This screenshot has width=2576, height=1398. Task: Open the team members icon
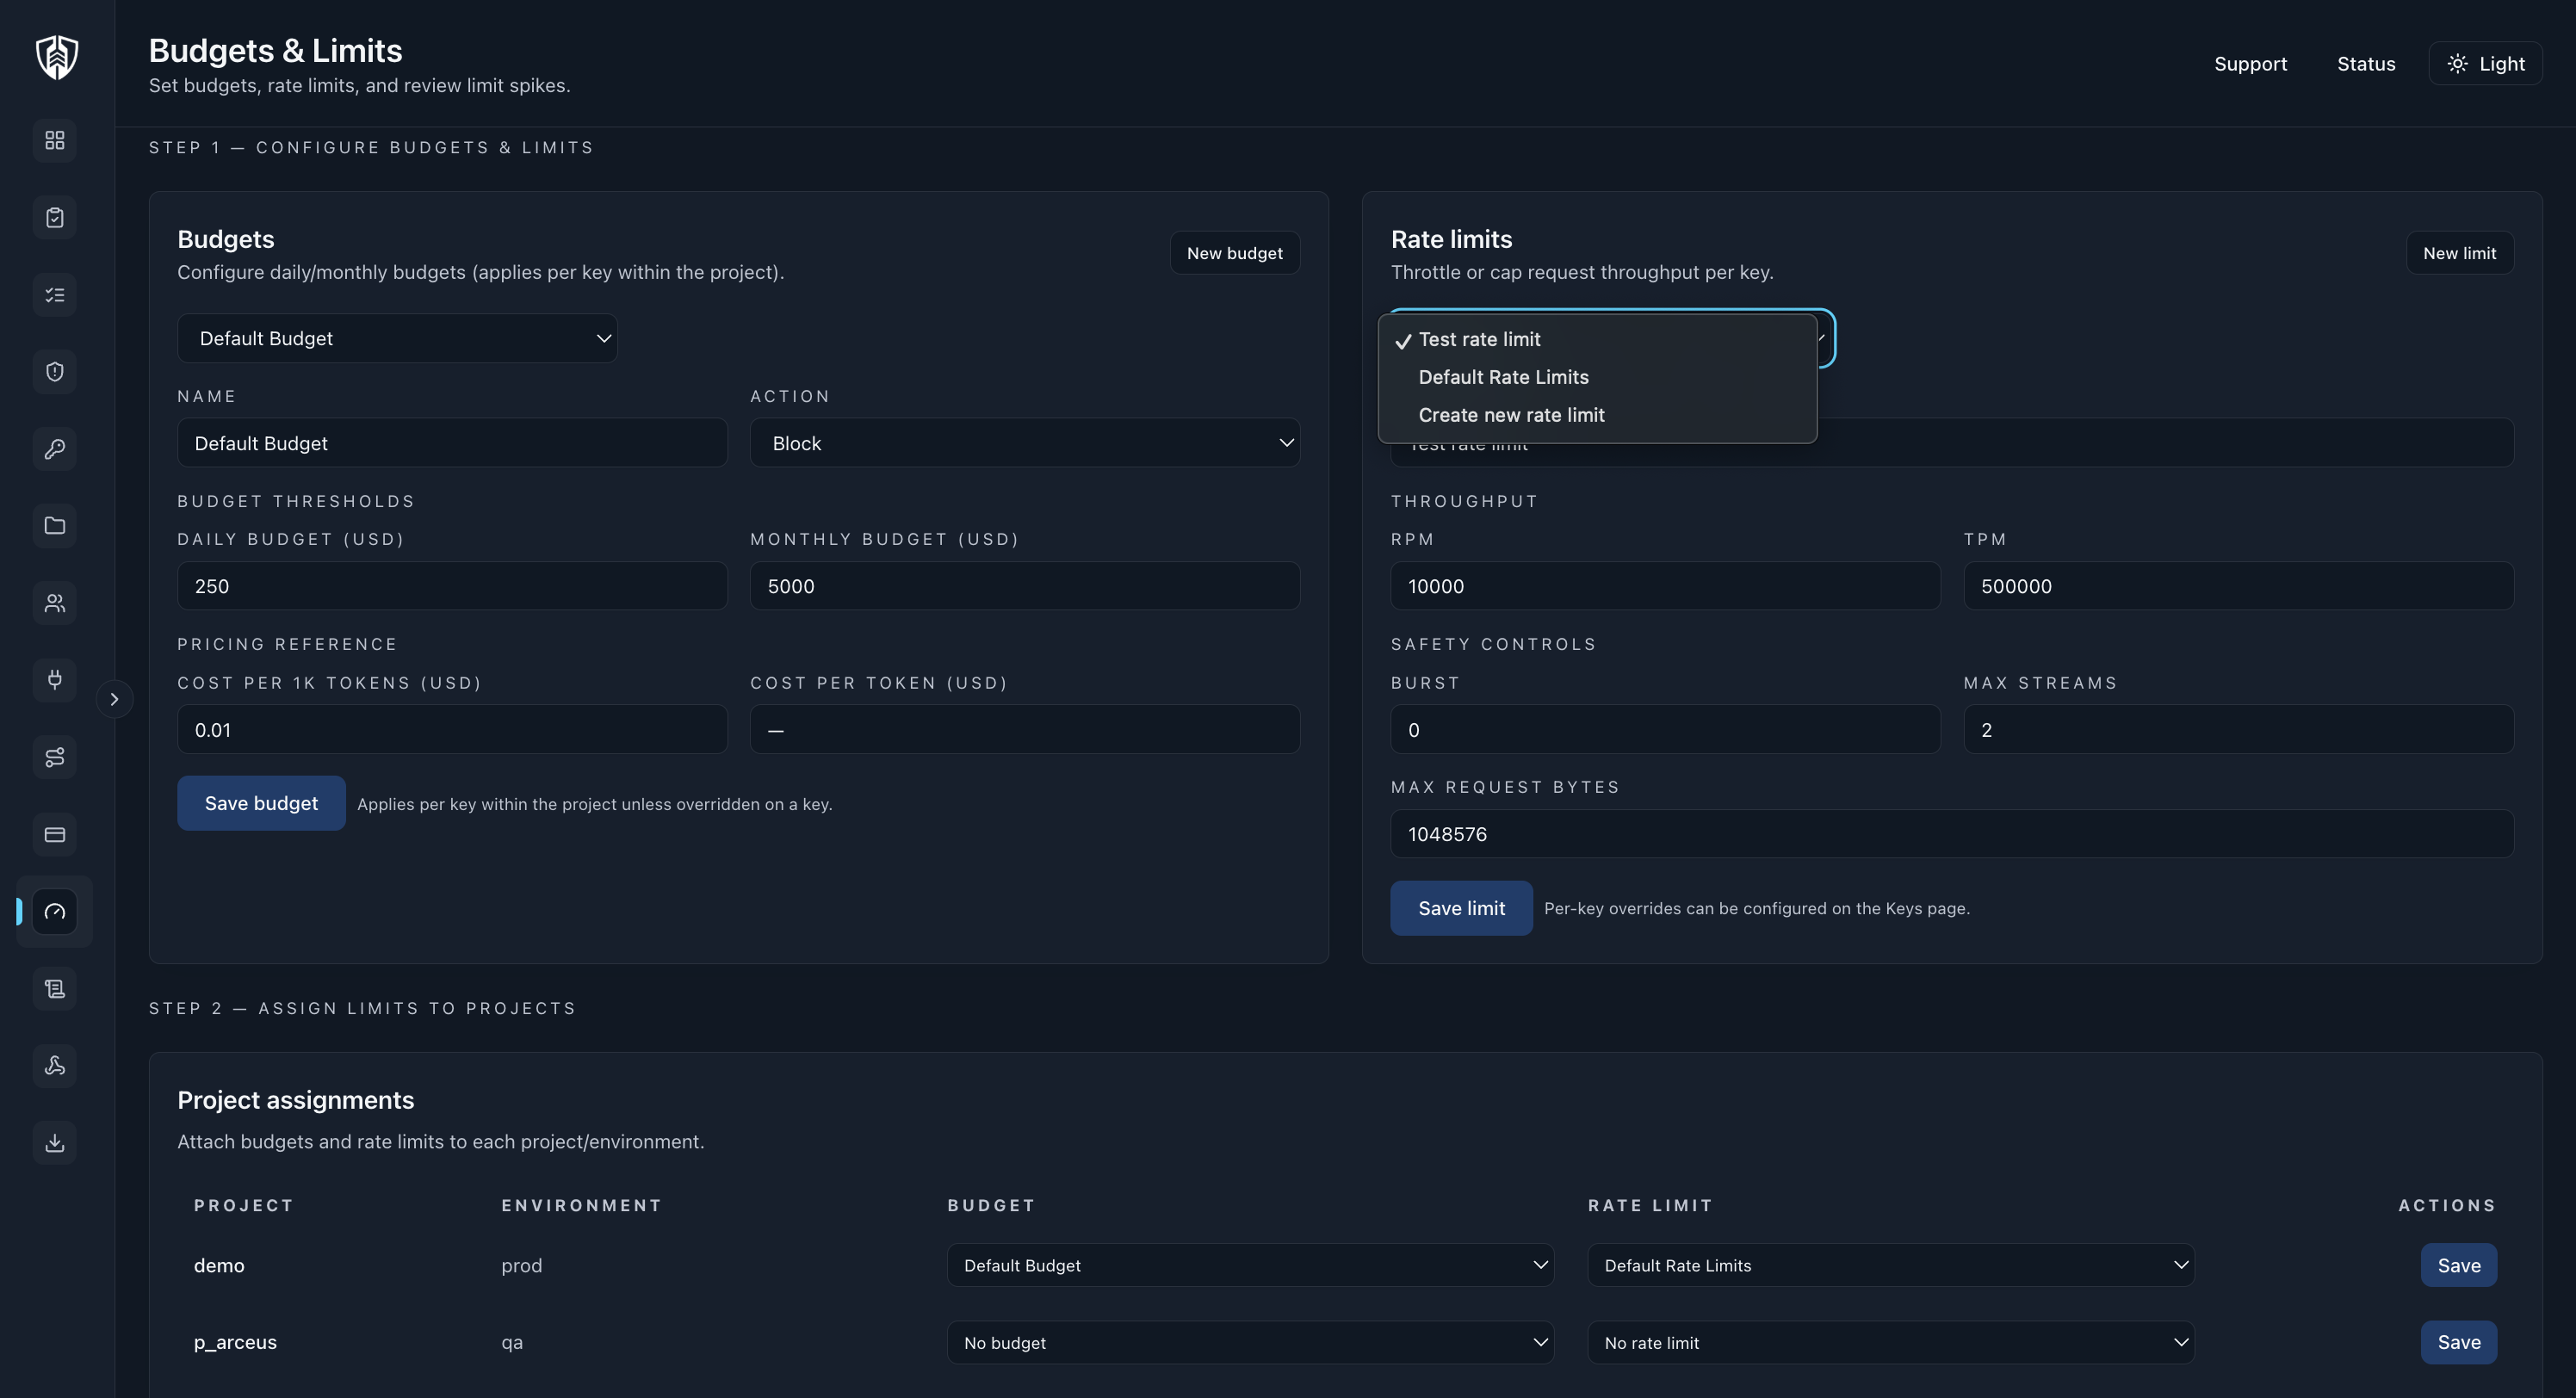pyautogui.click(x=54, y=603)
